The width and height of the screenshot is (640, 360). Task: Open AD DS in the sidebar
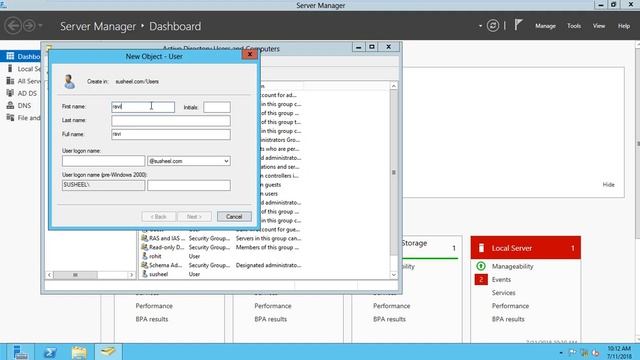coord(22,93)
